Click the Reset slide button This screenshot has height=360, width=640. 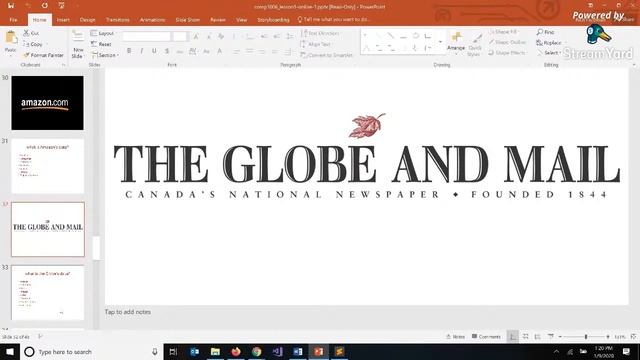pyautogui.click(x=101, y=44)
